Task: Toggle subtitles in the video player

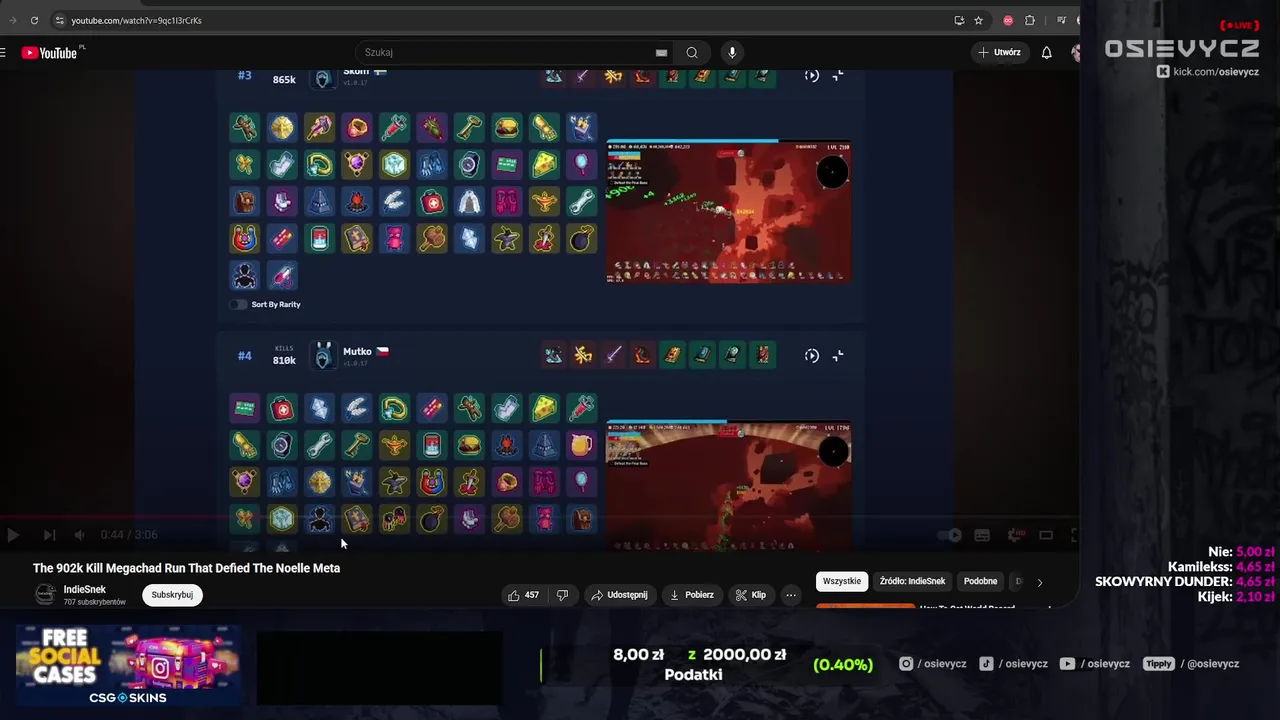Action: pos(982,535)
